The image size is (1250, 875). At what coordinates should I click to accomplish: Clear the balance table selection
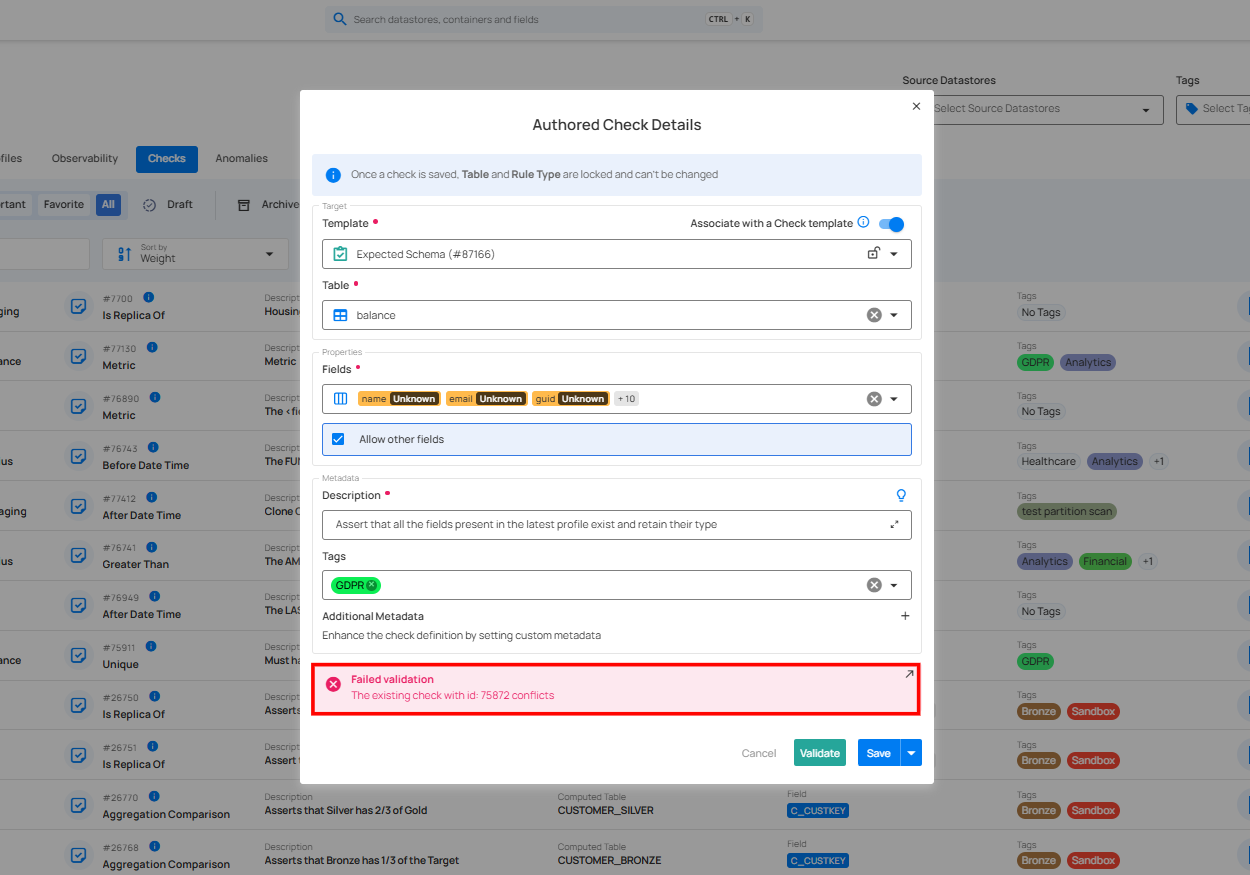874,315
